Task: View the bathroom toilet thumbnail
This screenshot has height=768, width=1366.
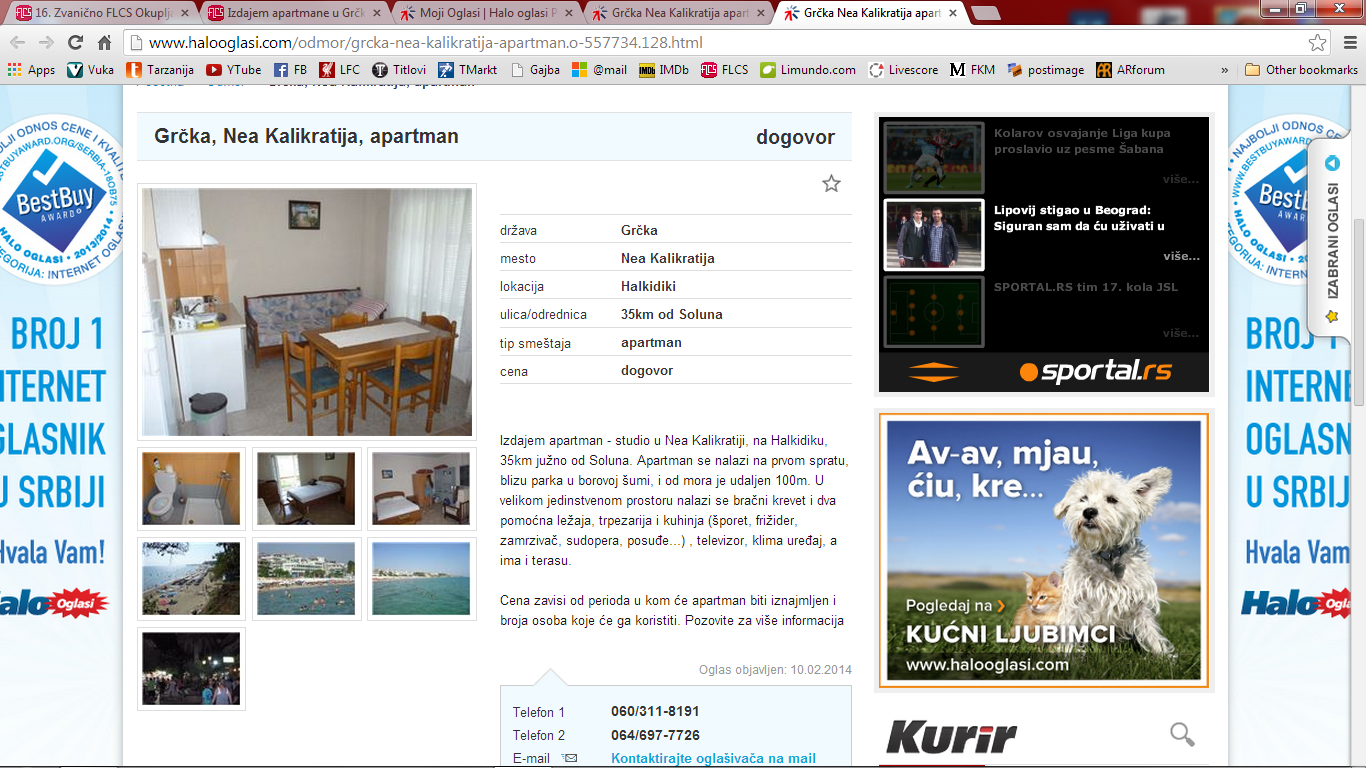Action: [191, 489]
